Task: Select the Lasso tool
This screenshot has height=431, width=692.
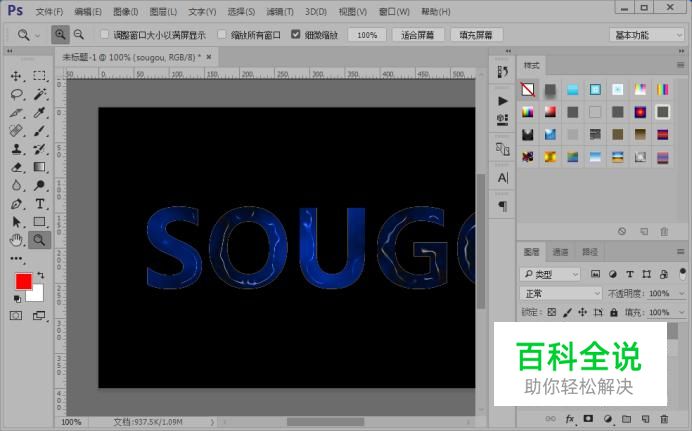Action: click(x=16, y=94)
